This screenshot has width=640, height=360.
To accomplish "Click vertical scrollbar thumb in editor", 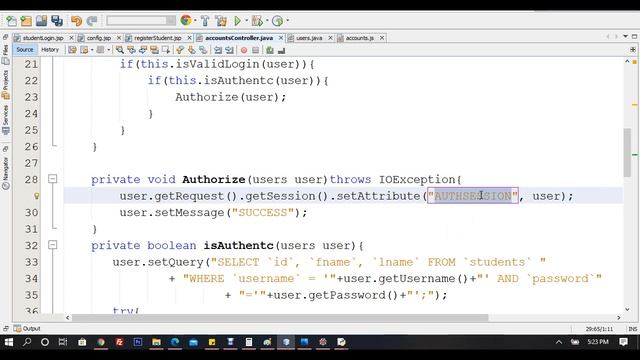I will point(627,152).
